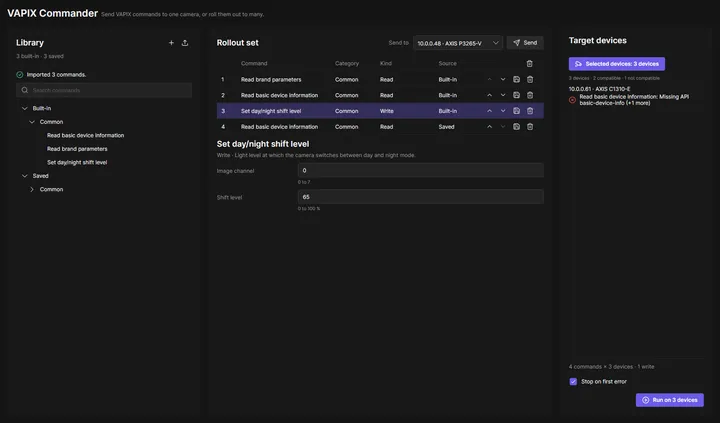Click the Source column header
The width and height of the screenshot is (720, 423).
pyautogui.click(x=447, y=63)
